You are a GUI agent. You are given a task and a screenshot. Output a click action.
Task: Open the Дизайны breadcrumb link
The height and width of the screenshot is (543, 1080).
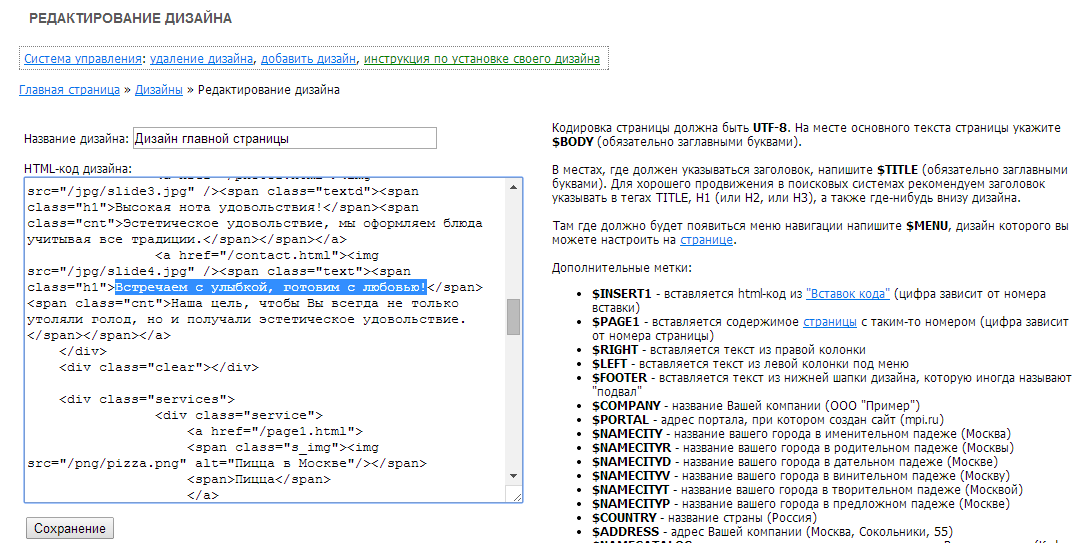point(158,90)
